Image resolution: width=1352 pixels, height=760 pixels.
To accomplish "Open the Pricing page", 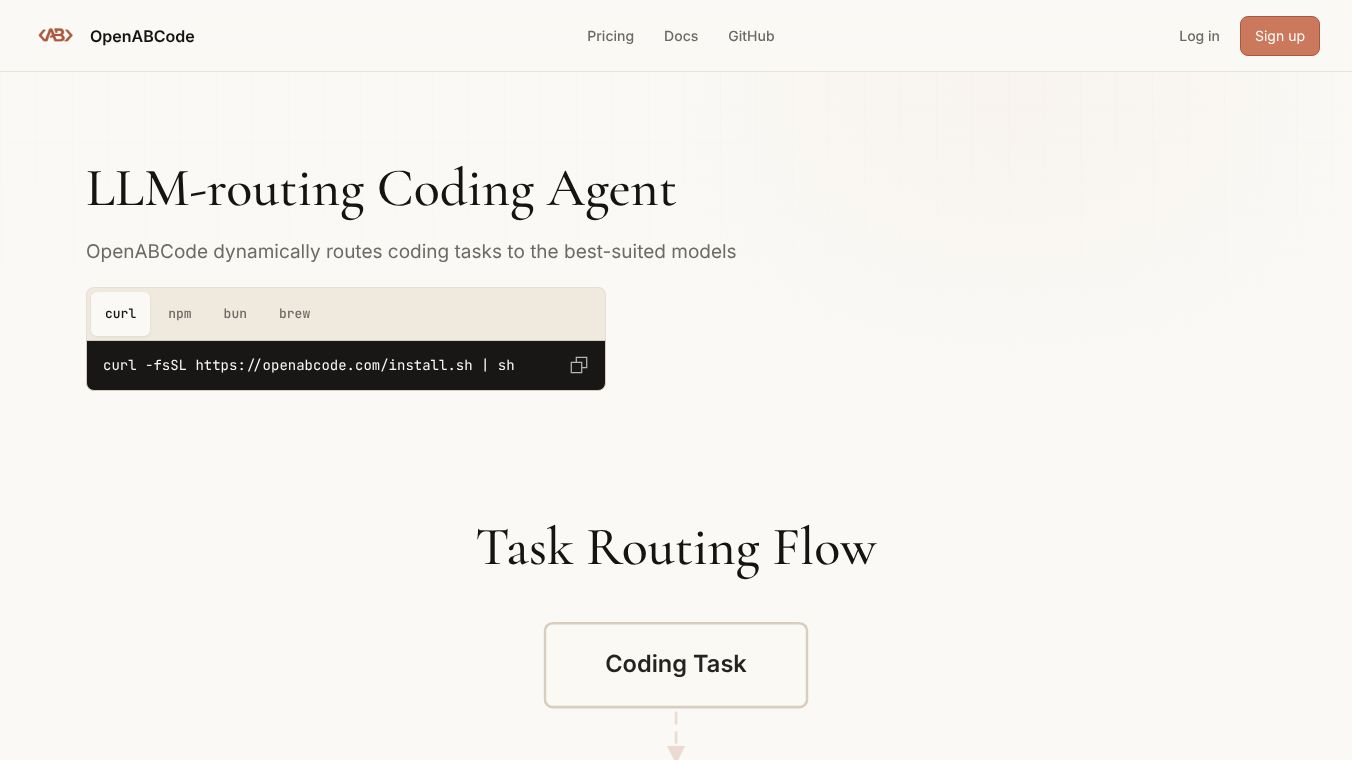I will point(610,36).
